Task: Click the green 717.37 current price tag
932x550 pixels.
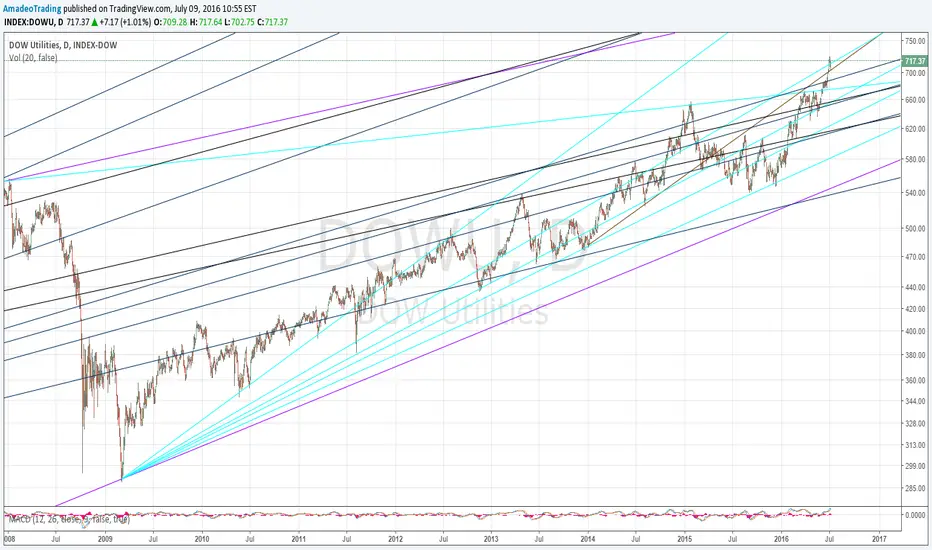Action: (915, 61)
